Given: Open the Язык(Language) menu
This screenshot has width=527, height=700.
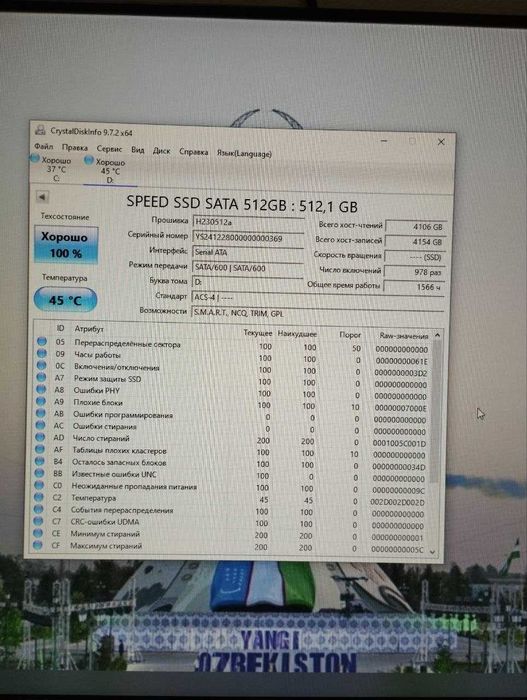Looking at the screenshot, I should (244, 153).
